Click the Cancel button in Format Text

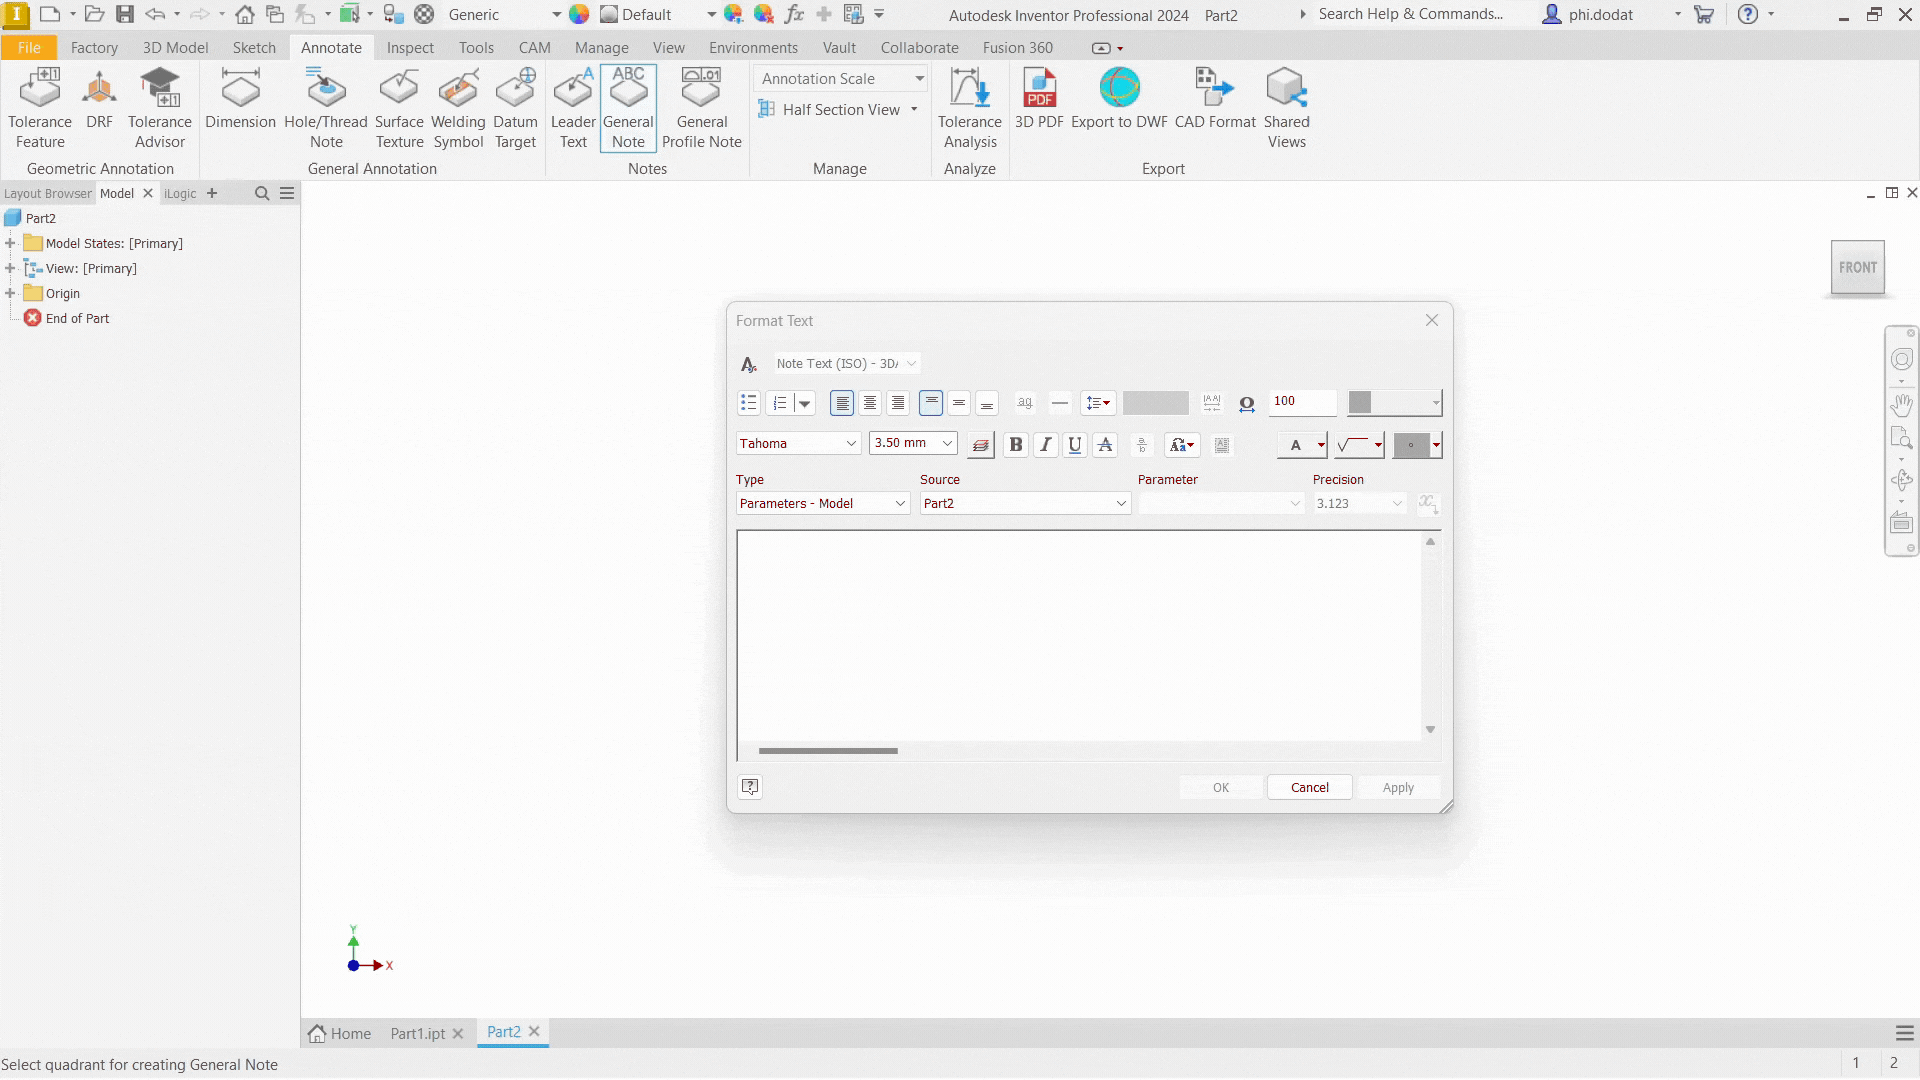point(1309,788)
